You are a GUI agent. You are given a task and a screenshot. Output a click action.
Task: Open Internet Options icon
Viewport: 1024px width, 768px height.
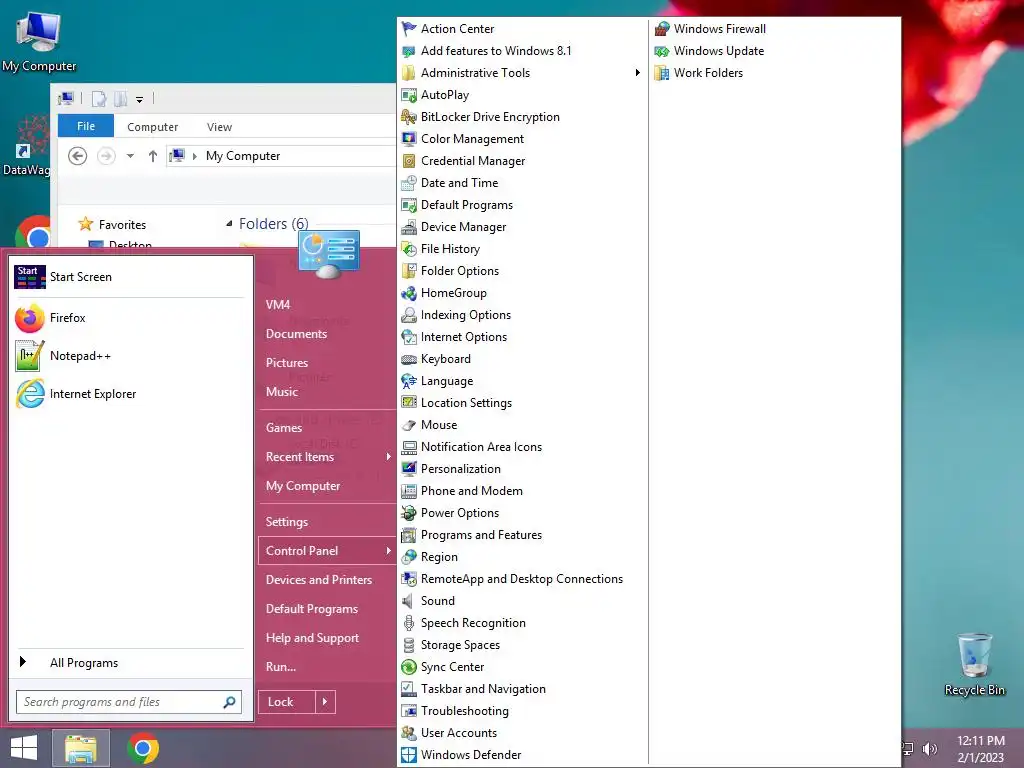(x=409, y=337)
